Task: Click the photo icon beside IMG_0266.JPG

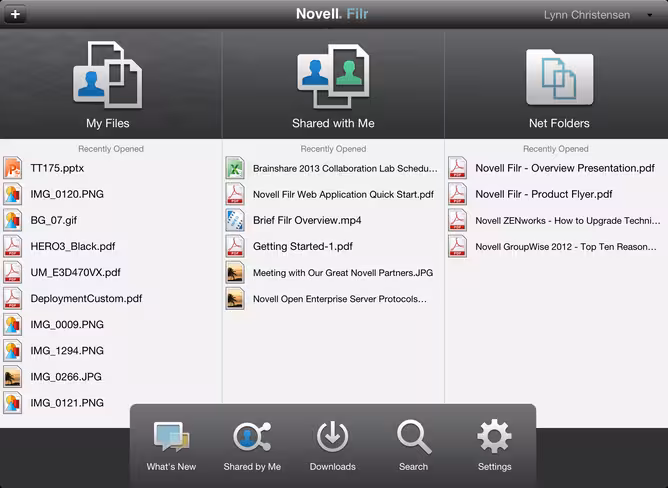Action: [x=13, y=377]
